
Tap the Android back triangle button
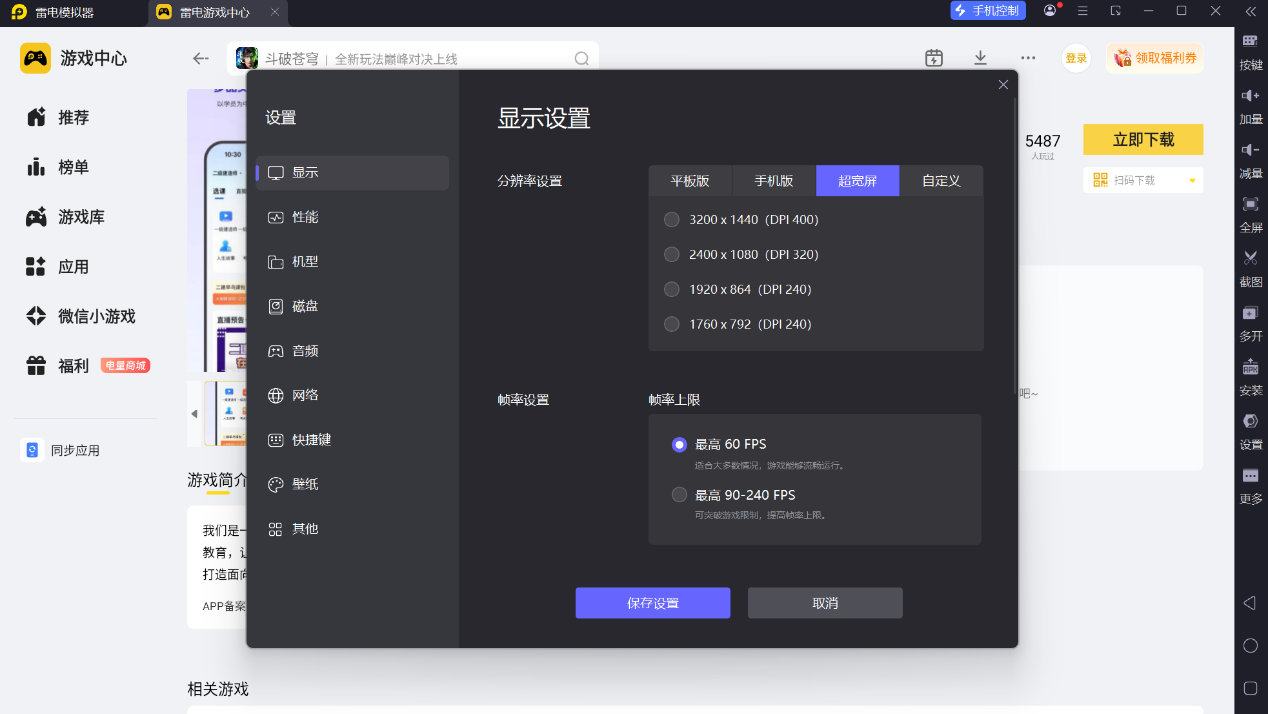1249,603
